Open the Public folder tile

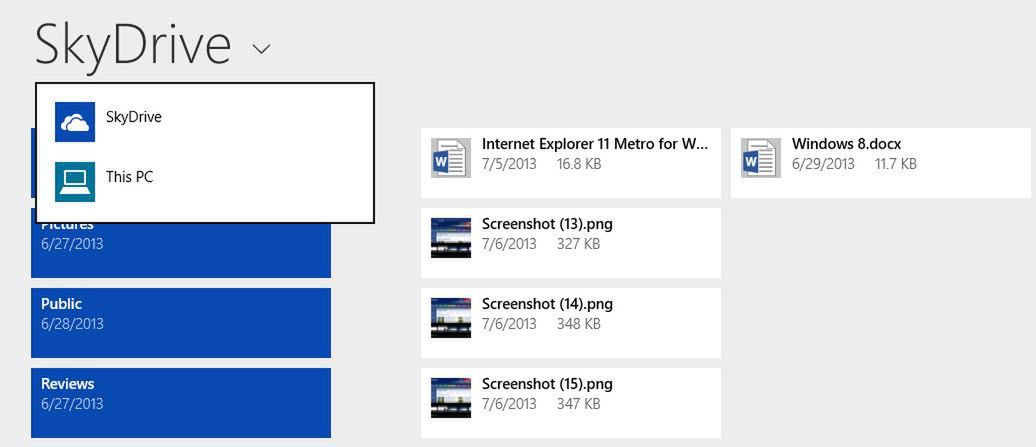point(181,323)
